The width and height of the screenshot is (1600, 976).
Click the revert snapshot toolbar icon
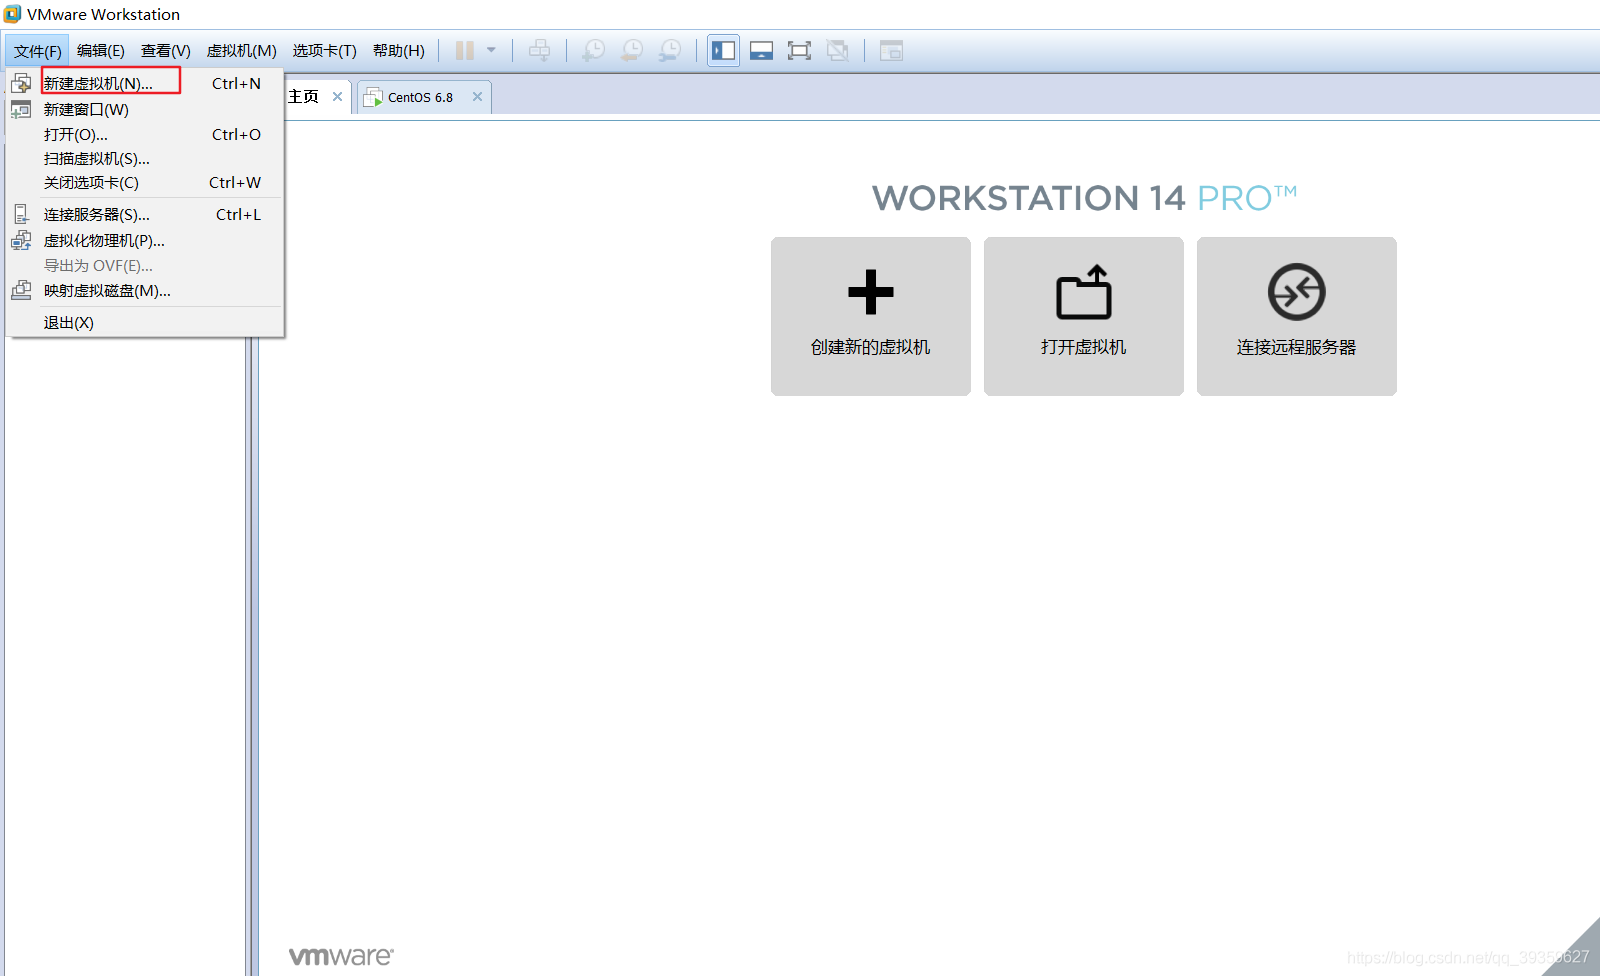click(632, 50)
